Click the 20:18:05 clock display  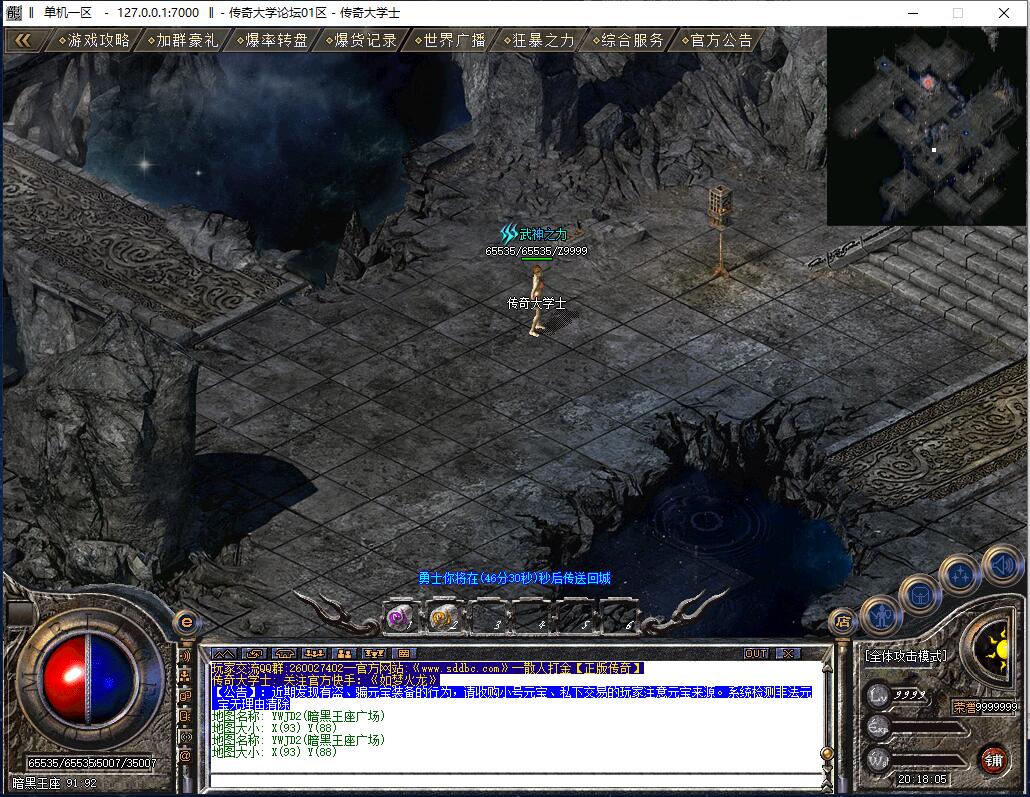pos(922,779)
